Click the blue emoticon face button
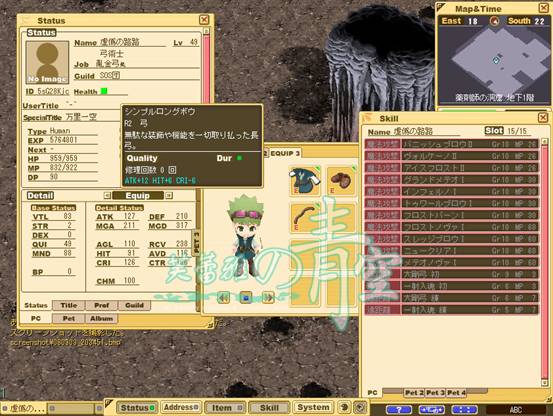The height and width of the screenshot is (416, 553). click(432, 410)
